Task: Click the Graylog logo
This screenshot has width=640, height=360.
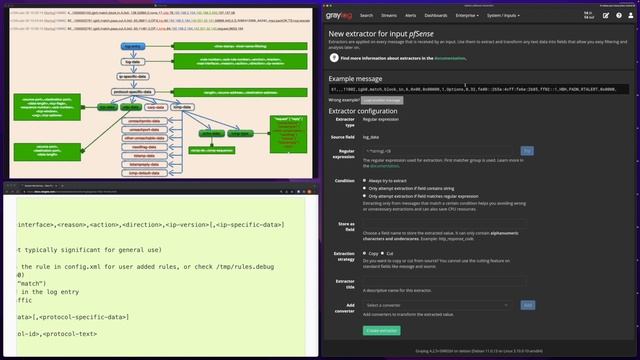Action: [x=338, y=16]
